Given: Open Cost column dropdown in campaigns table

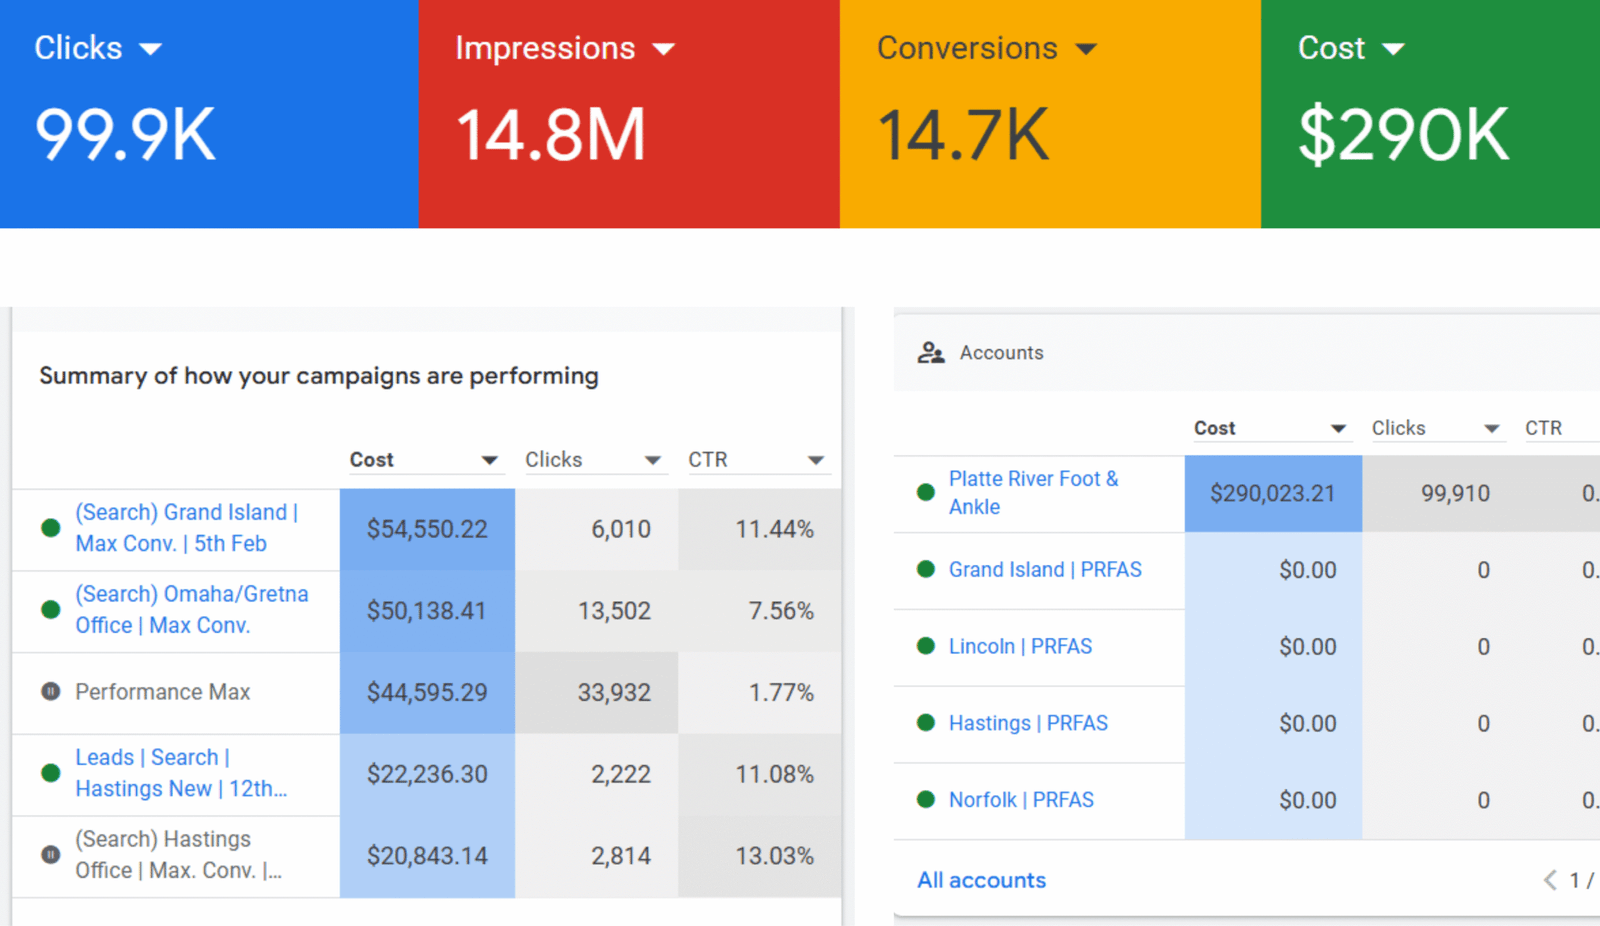Looking at the screenshot, I should tap(489, 460).
